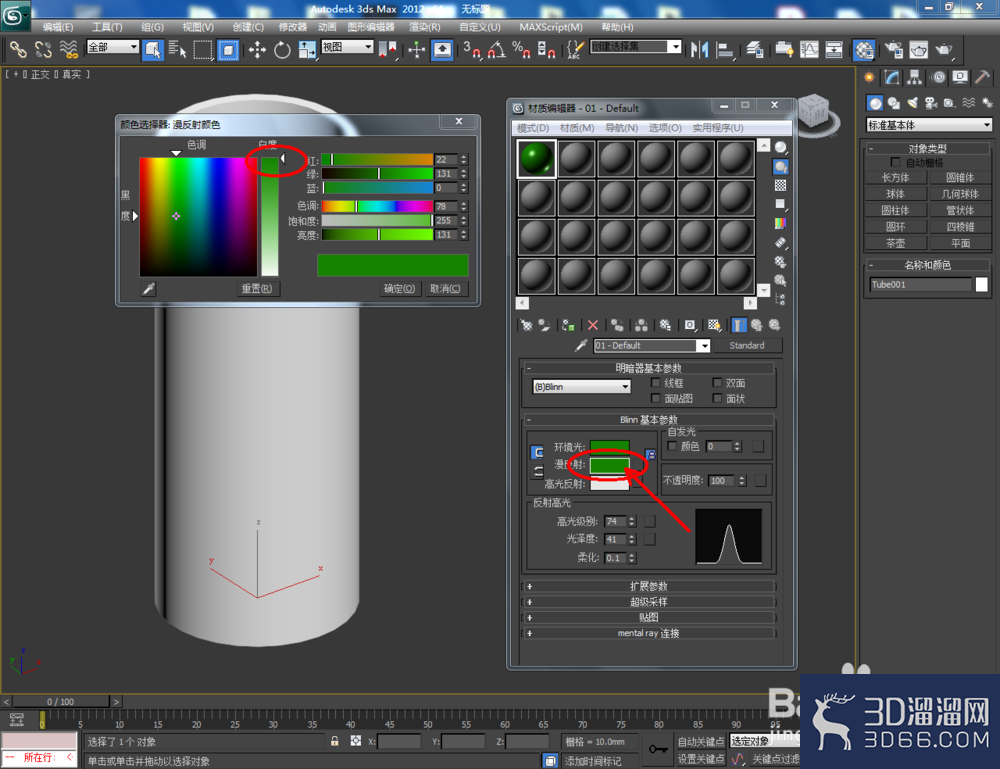Toggle the material sample Background checker icon
Image resolution: width=1000 pixels, height=769 pixels.
780,186
